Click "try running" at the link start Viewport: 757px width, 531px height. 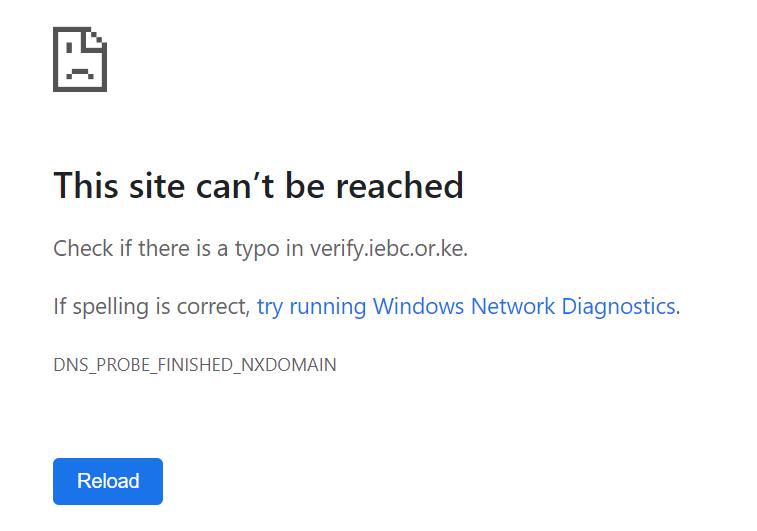click(311, 306)
